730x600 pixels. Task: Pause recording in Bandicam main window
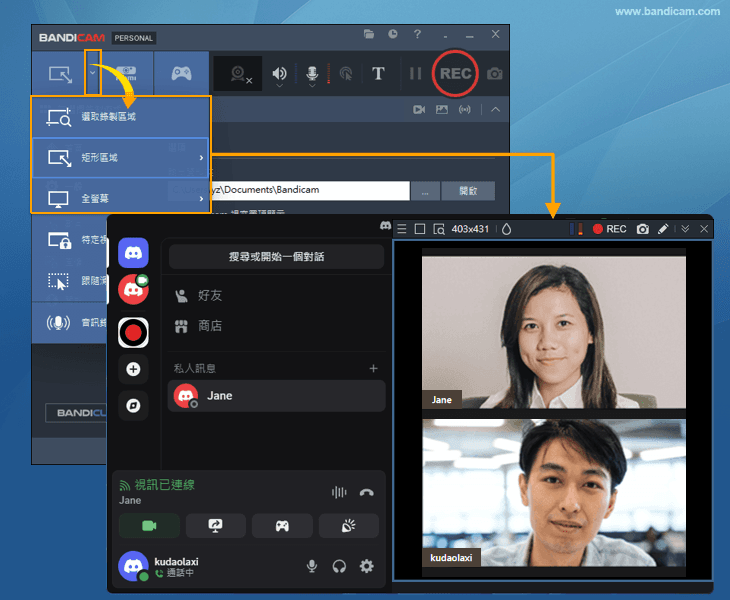coord(415,74)
